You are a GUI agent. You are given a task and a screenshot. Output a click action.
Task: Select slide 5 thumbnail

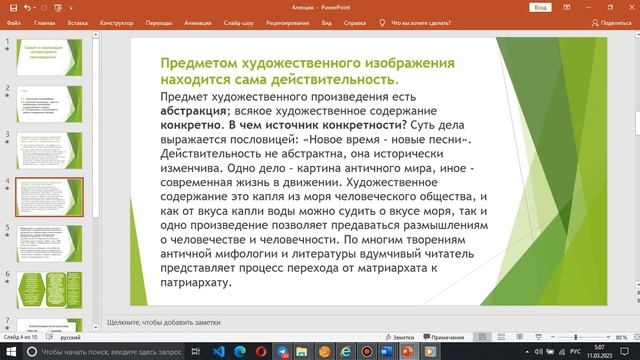49,243
